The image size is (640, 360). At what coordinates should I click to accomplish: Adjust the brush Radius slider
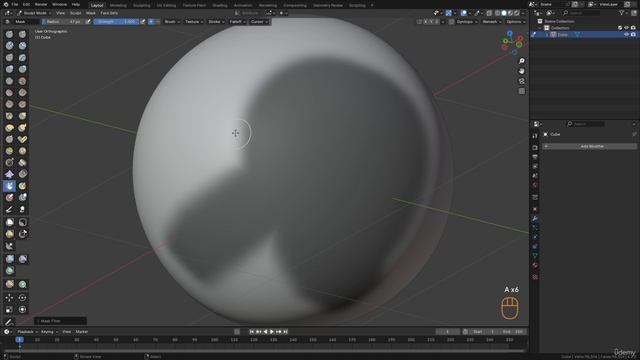pyautogui.click(x=63, y=22)
